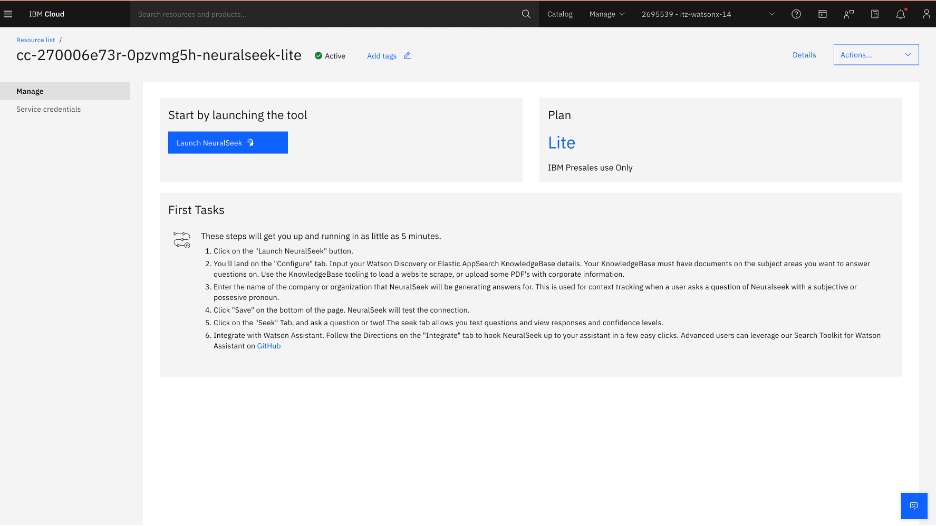Open the cost estimator calculator icon

tap(875, 14)
